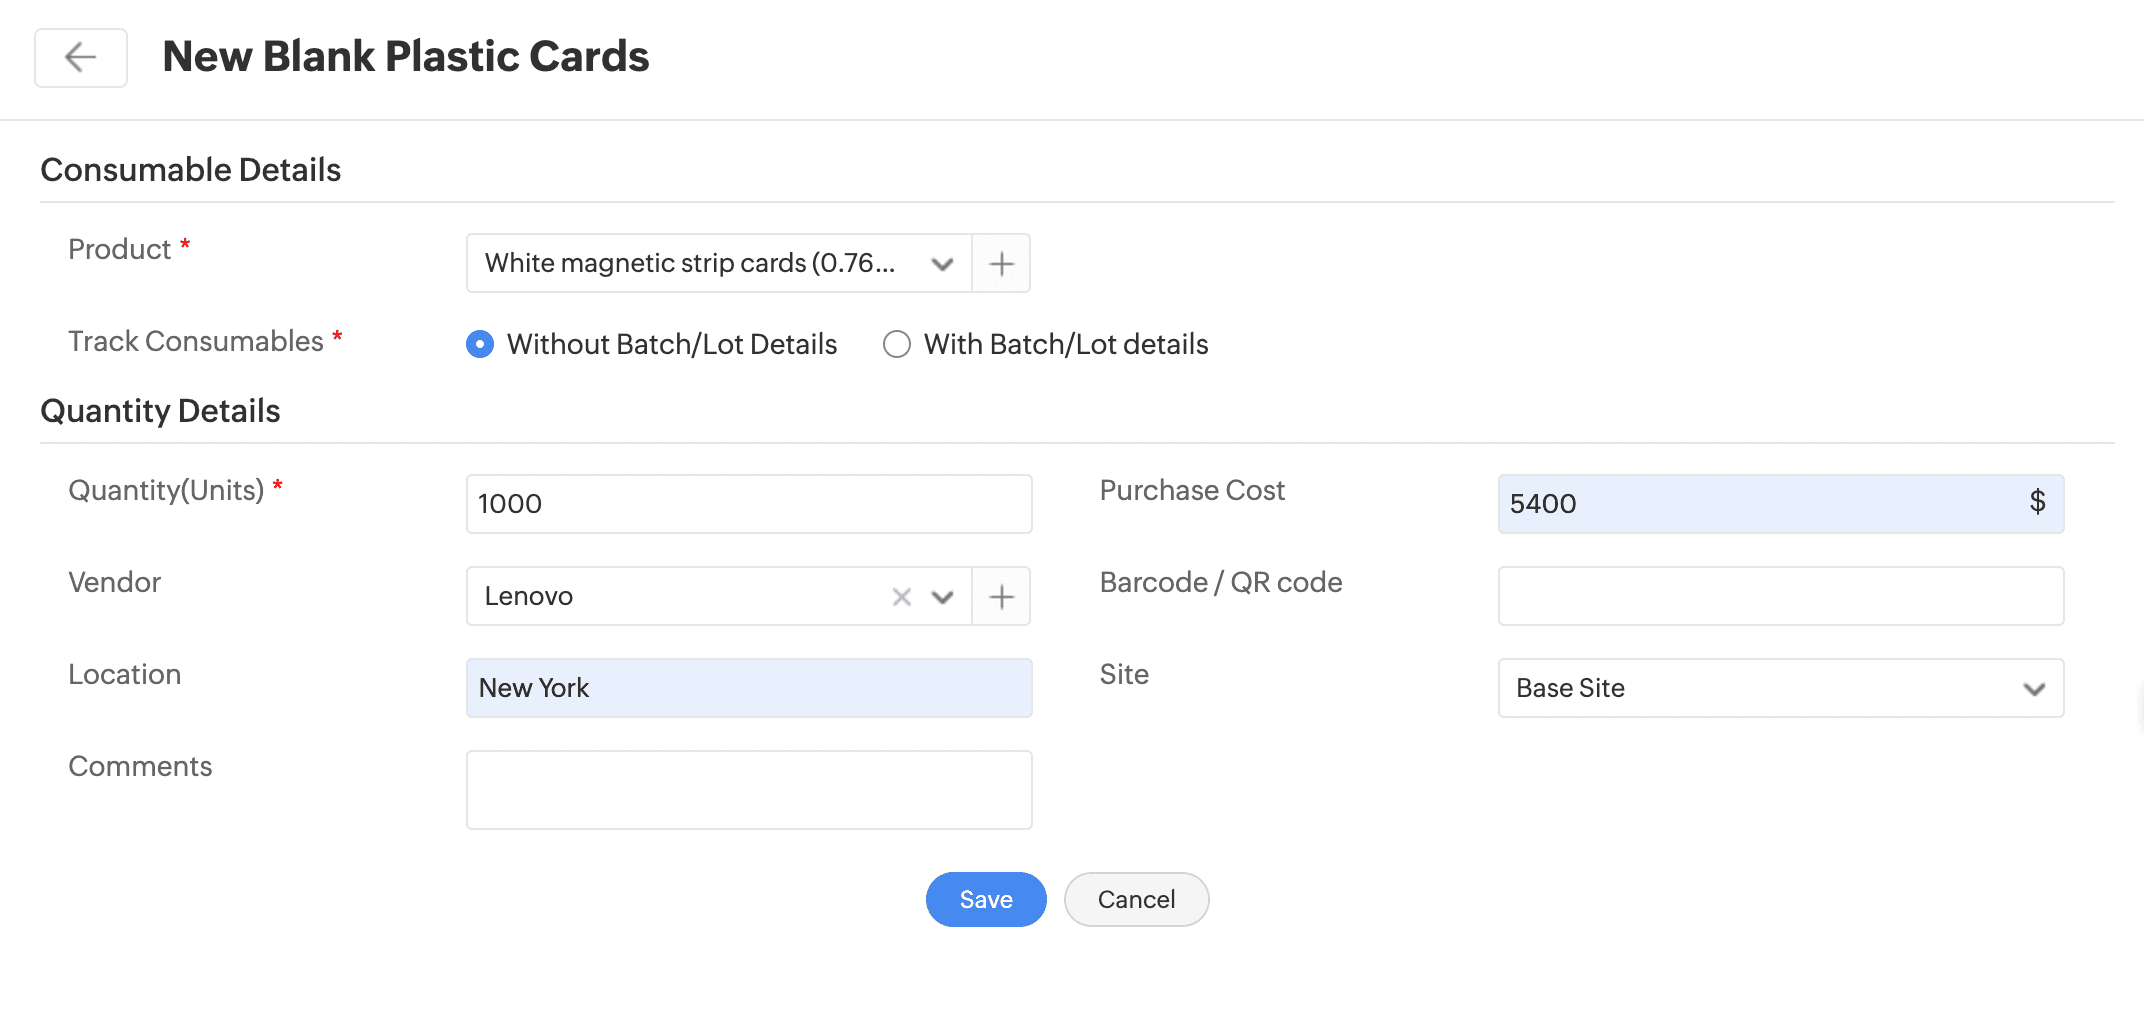Click the Location field with New York
Screen dimensions: 2144x1016
748,689
